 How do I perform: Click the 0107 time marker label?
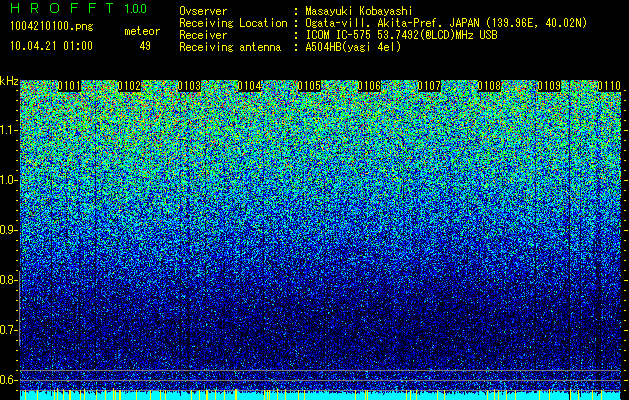429,86
